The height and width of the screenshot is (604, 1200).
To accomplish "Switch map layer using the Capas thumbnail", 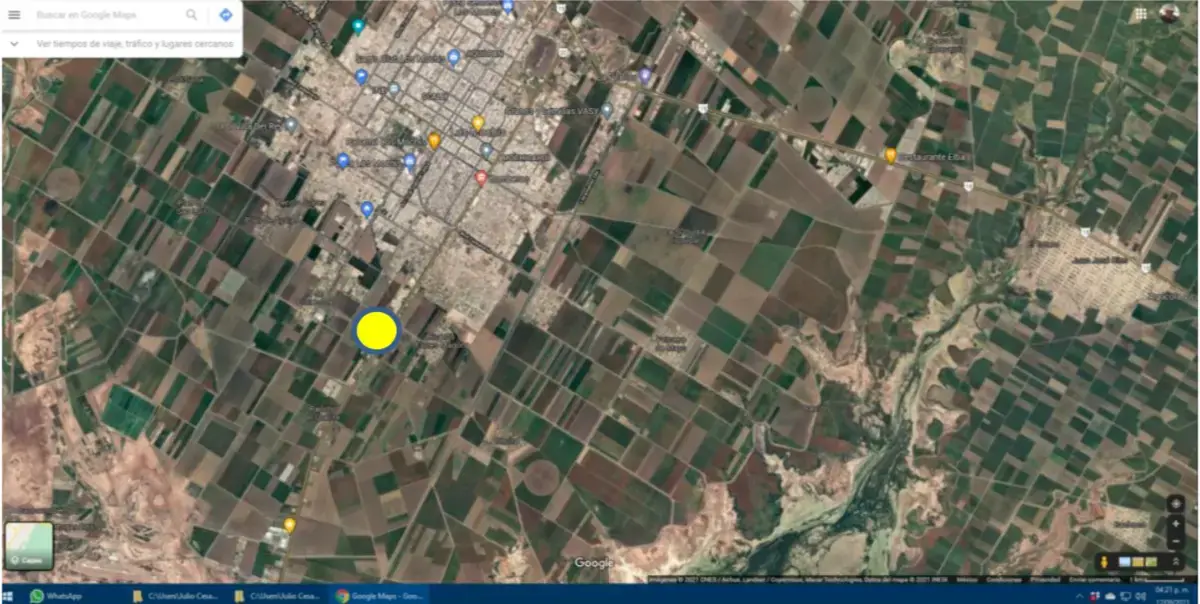I will pos(29,546).
